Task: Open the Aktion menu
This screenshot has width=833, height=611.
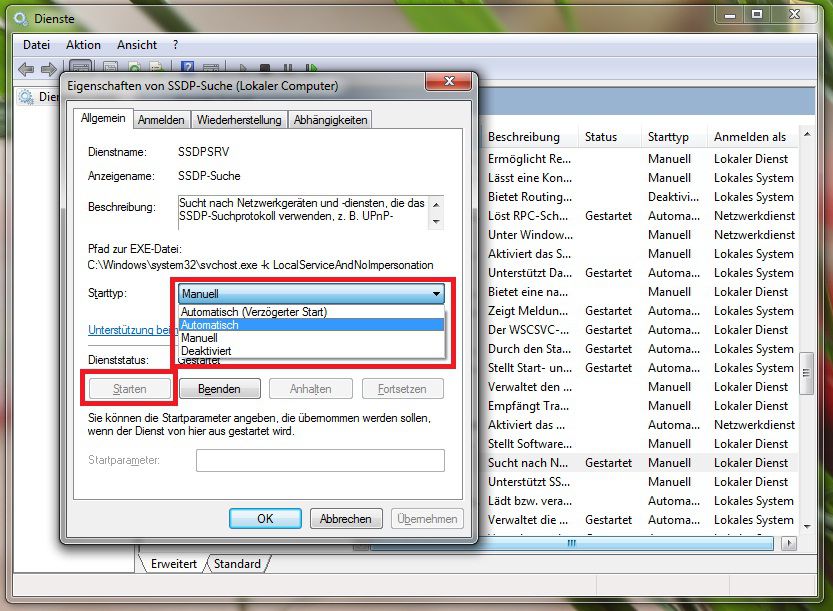Action: pos(83,45)
